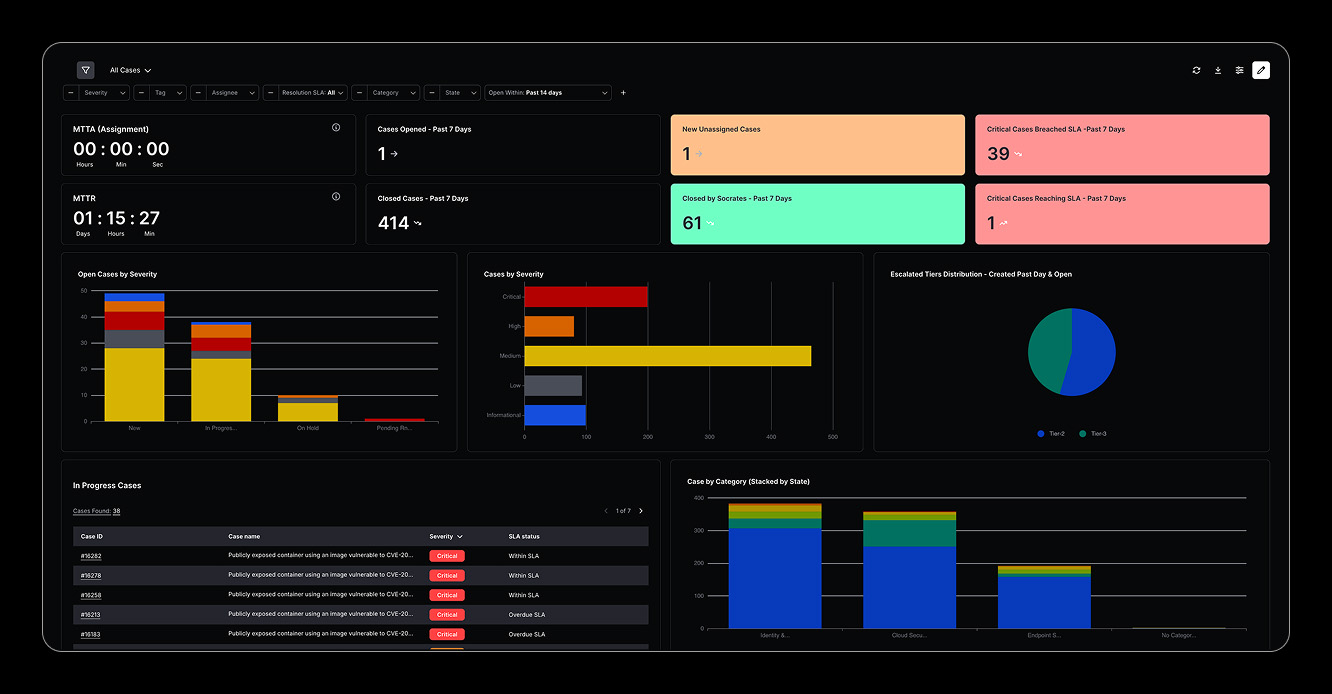Click the download icon

pyautogui.click(x=1218, y=70)
